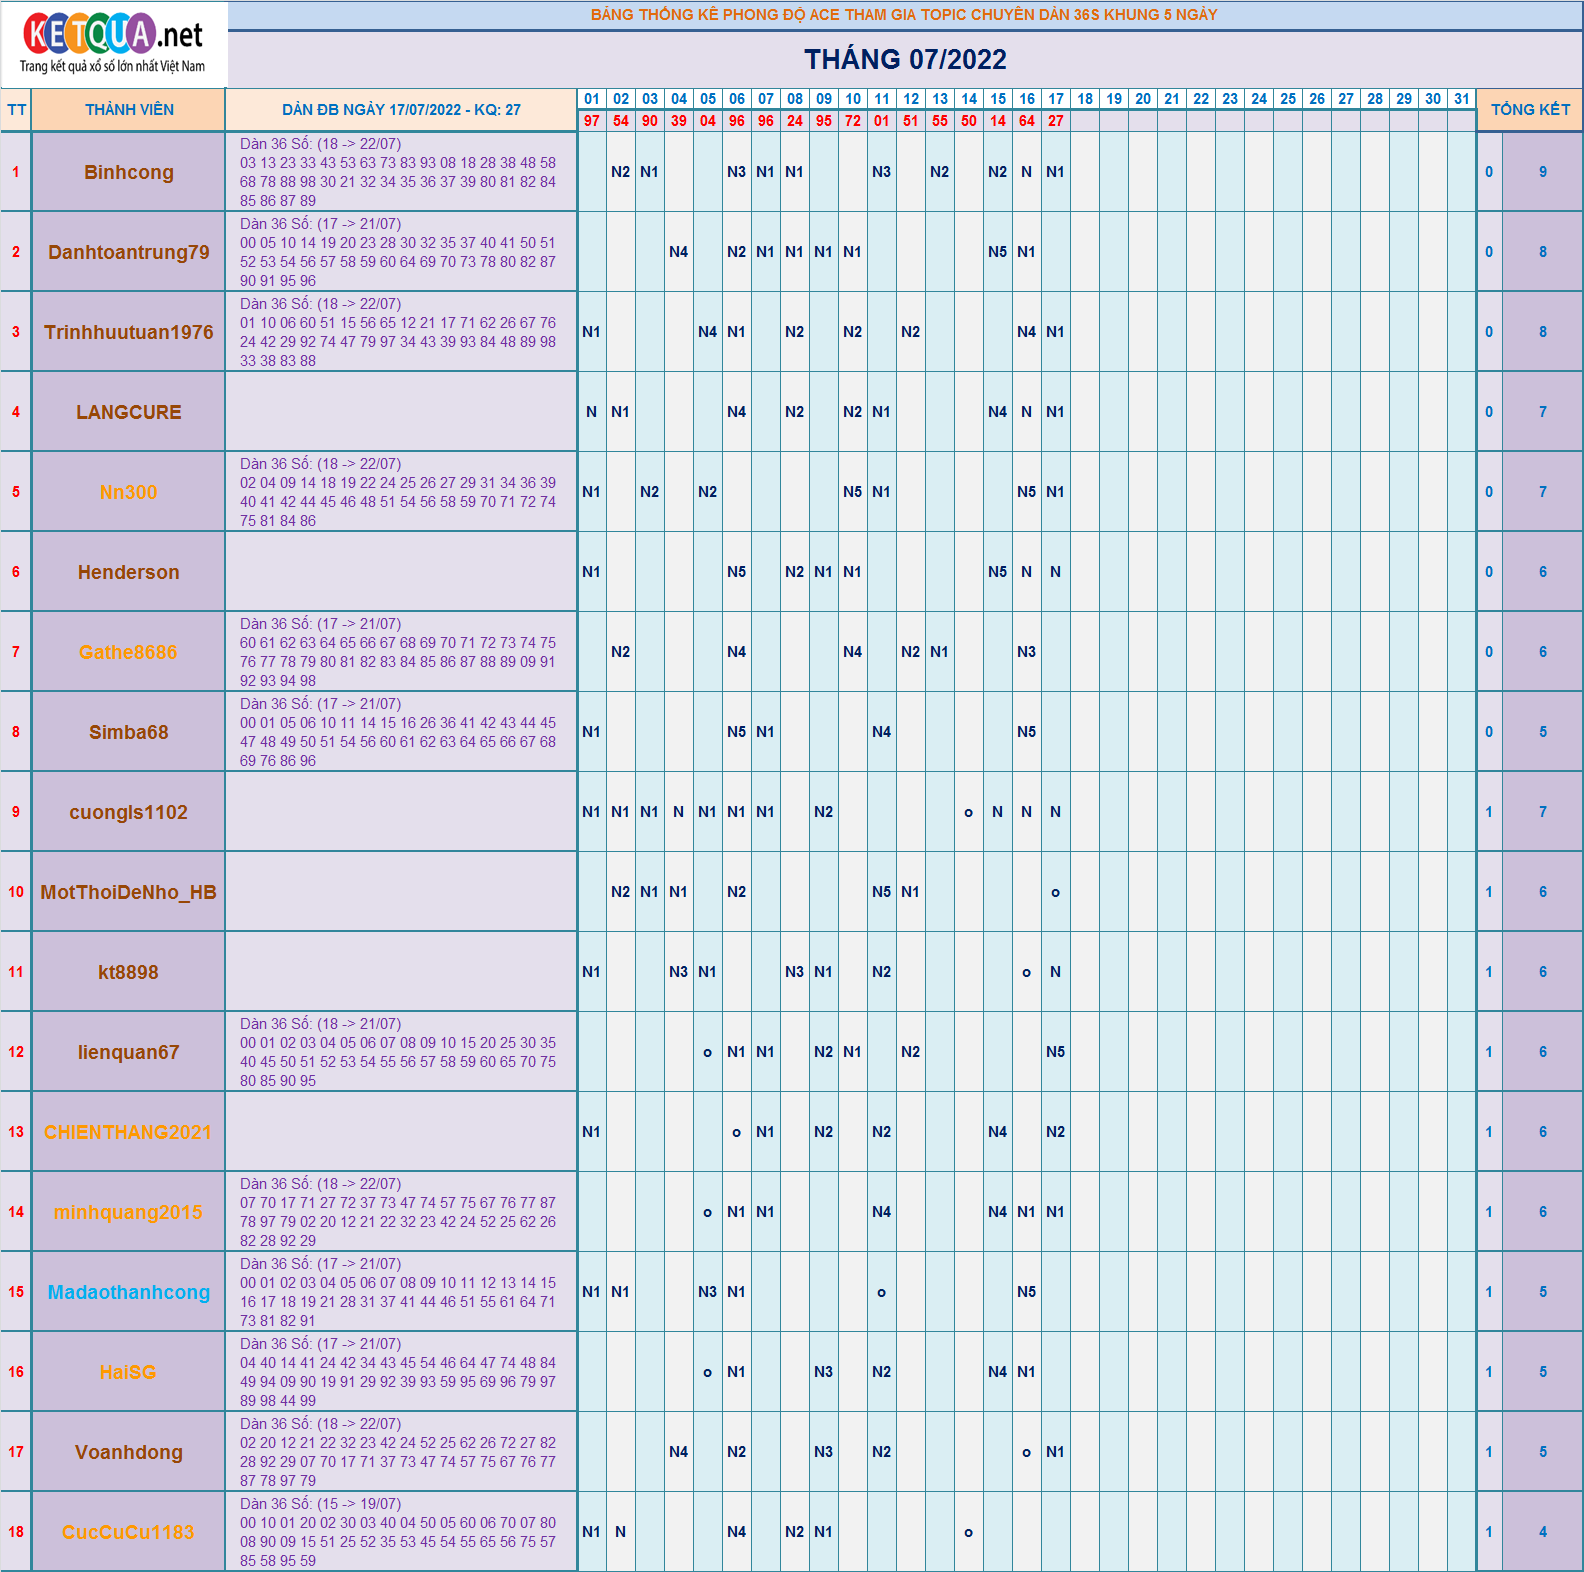1584x1572 pixels.
Task: Click Danhtoantrung79's N5 on day 15
Action: 998,252
